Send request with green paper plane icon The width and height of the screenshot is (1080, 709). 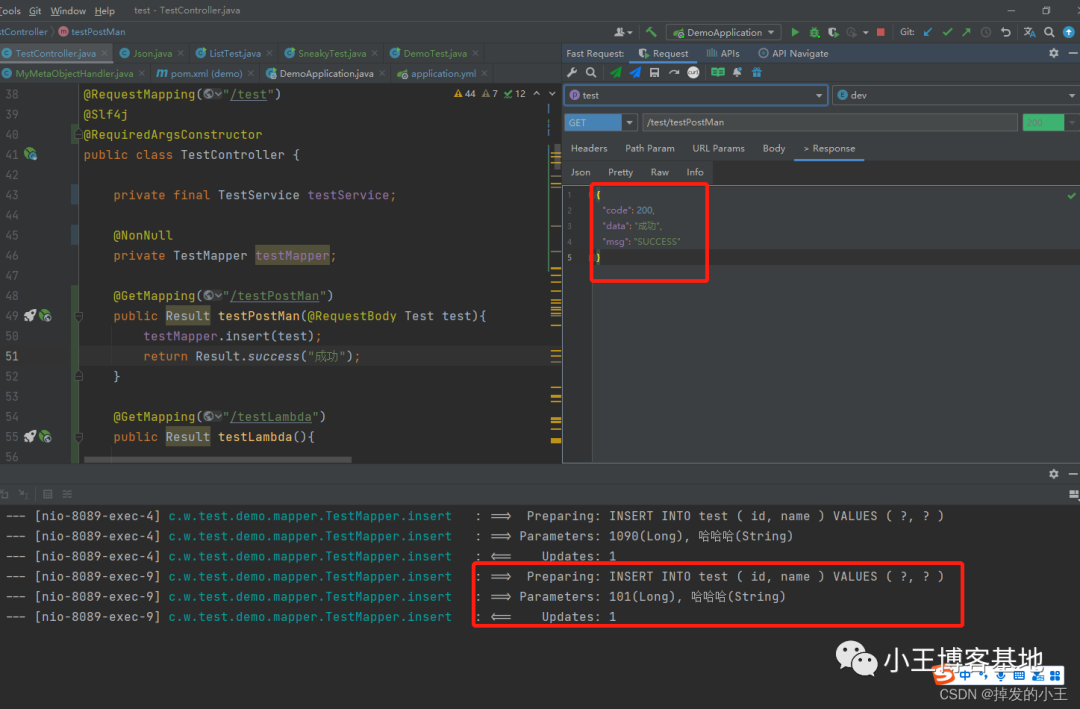coord(616,73)
